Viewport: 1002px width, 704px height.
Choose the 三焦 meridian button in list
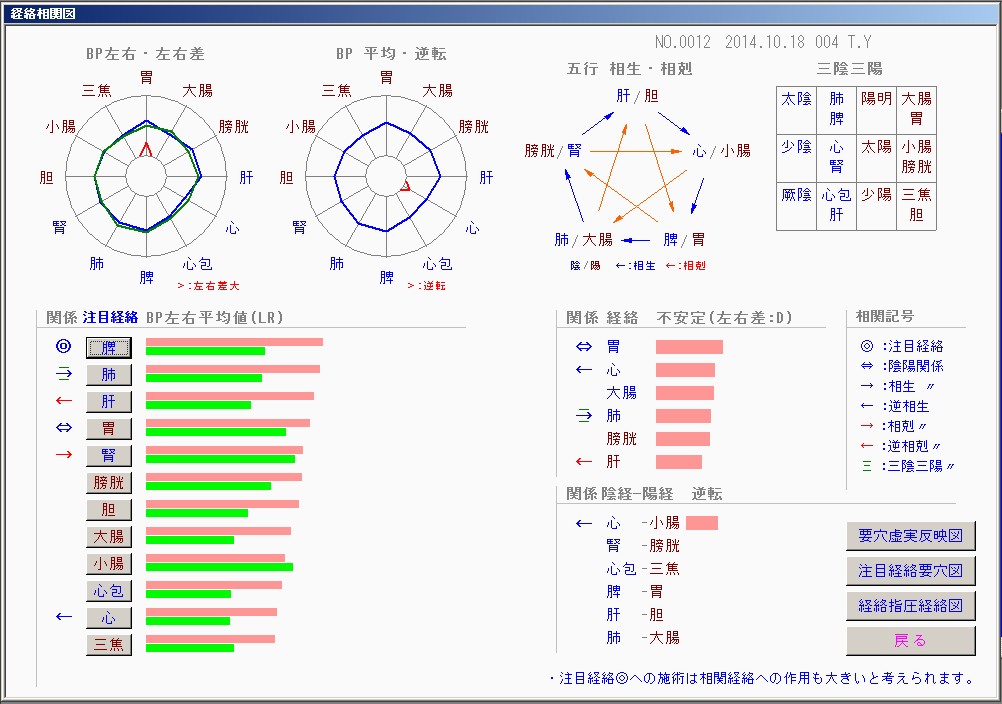click(x=109, y=645)
